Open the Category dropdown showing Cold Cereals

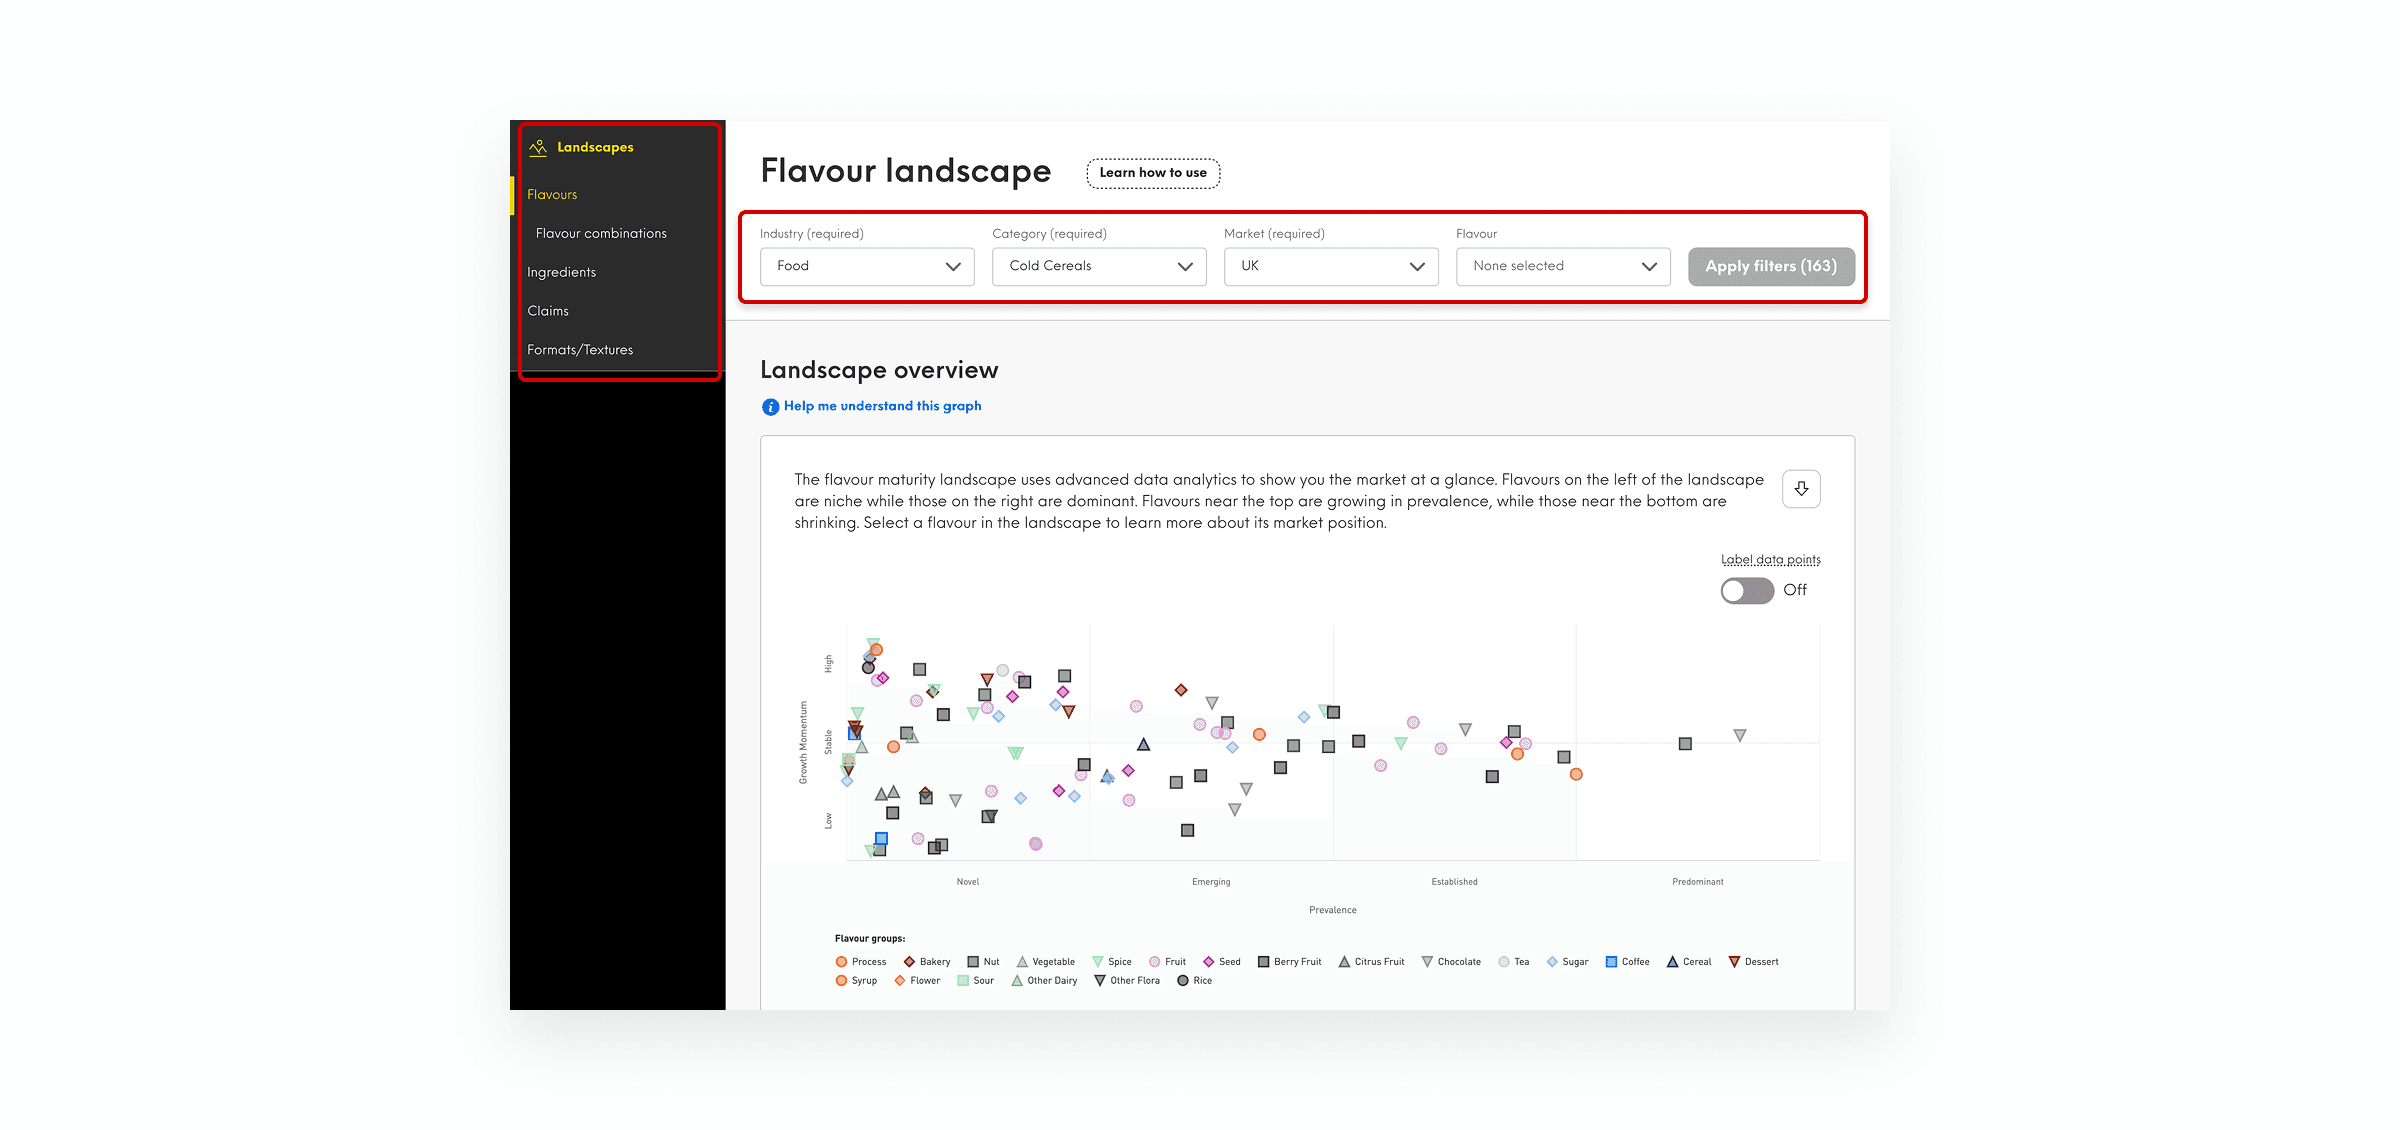[x=1099, y=267]
